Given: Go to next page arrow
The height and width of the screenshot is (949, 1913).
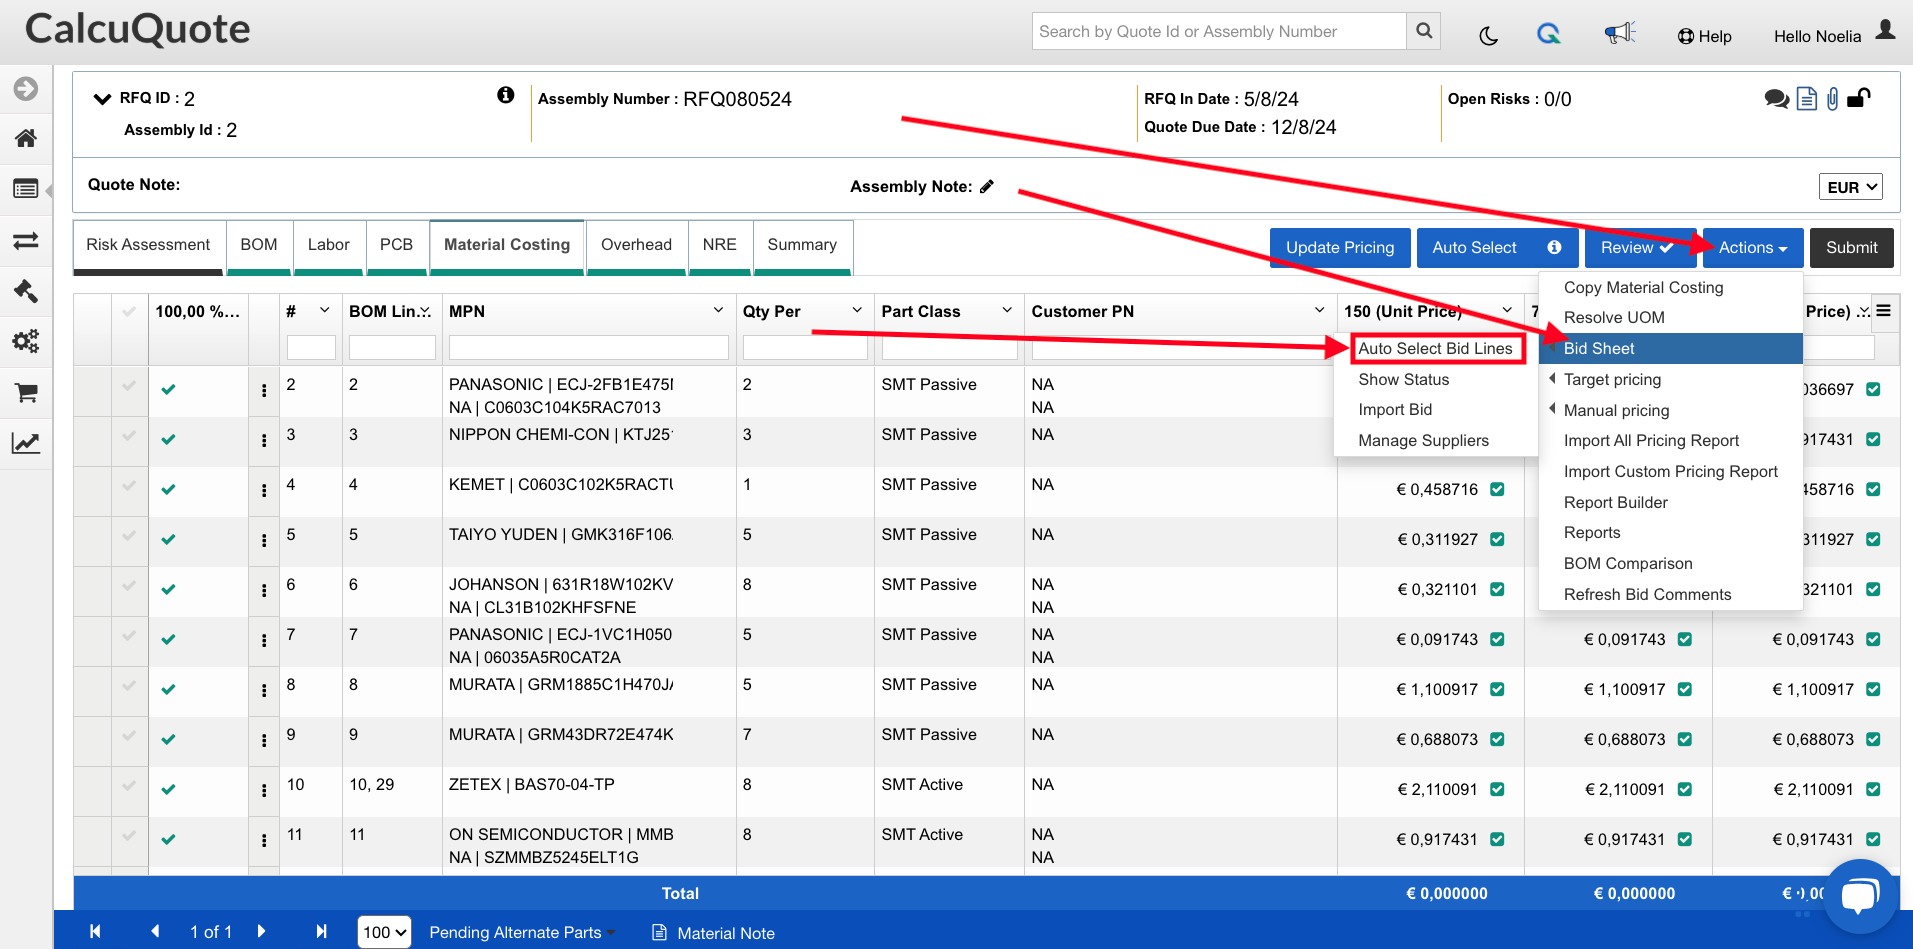Looking at the screenshot, I should coord(261,931).
